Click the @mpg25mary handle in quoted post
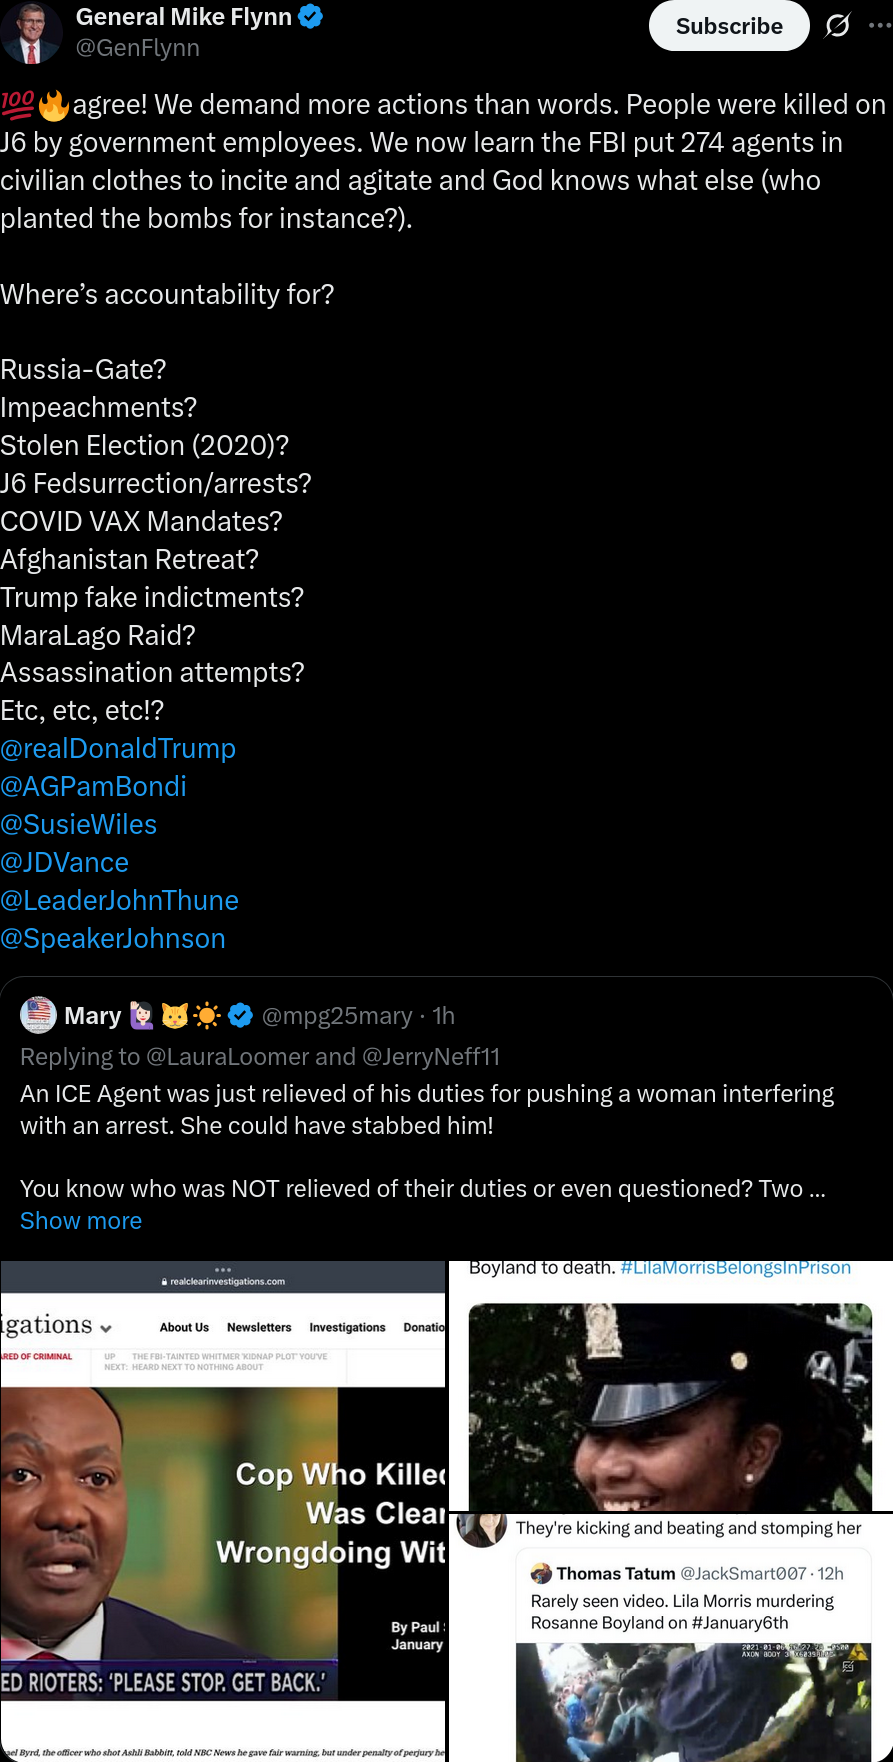This screenshot has width=893, height=1763. pos(337,1016)
